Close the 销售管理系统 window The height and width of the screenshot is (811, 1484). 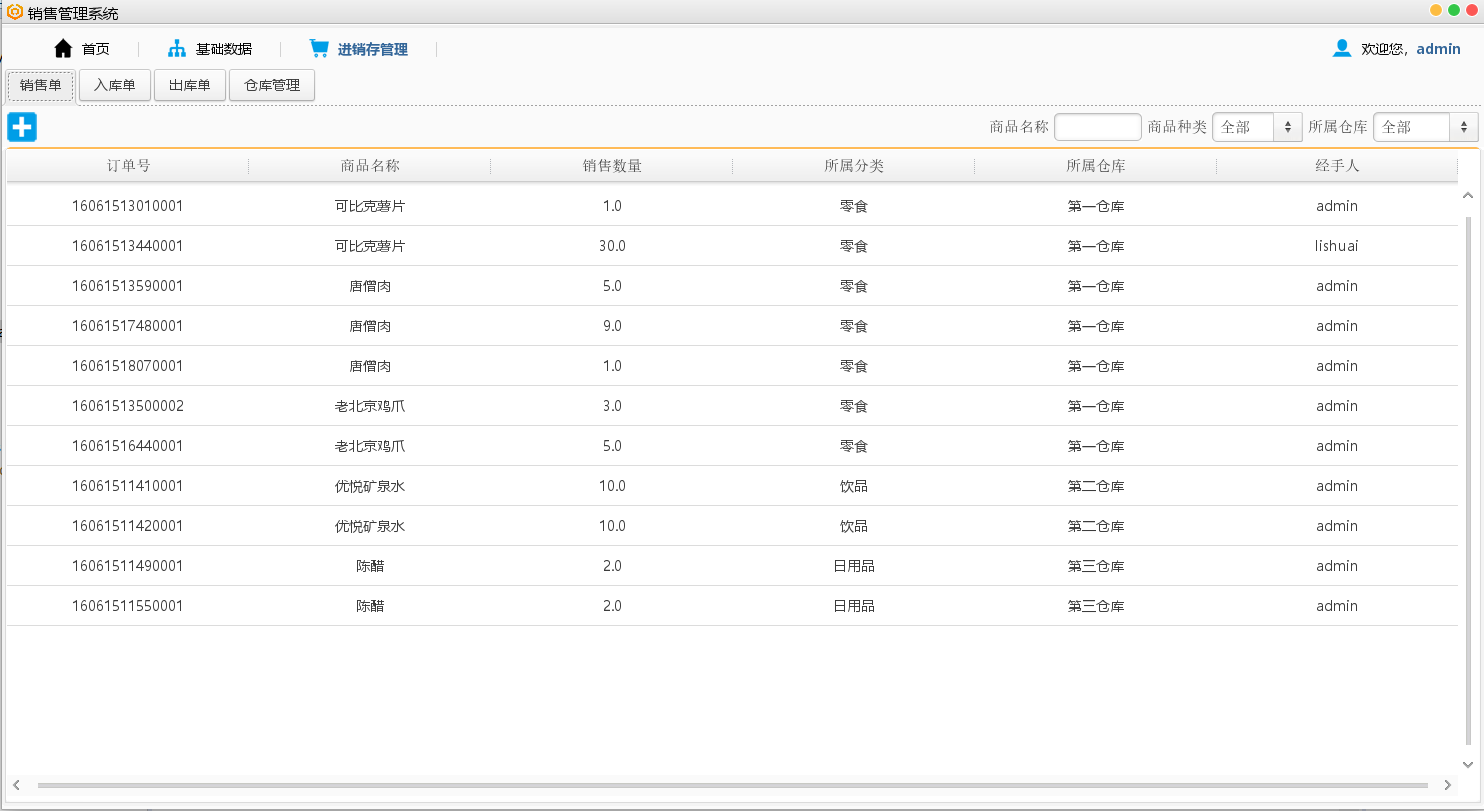point(1472,10)
